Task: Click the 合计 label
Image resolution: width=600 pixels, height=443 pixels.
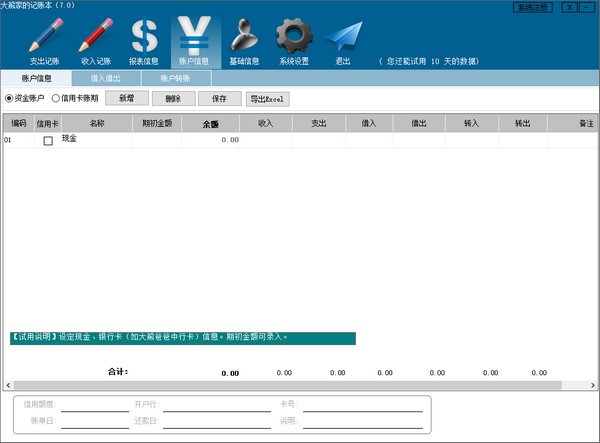Action: coord(118,371)
